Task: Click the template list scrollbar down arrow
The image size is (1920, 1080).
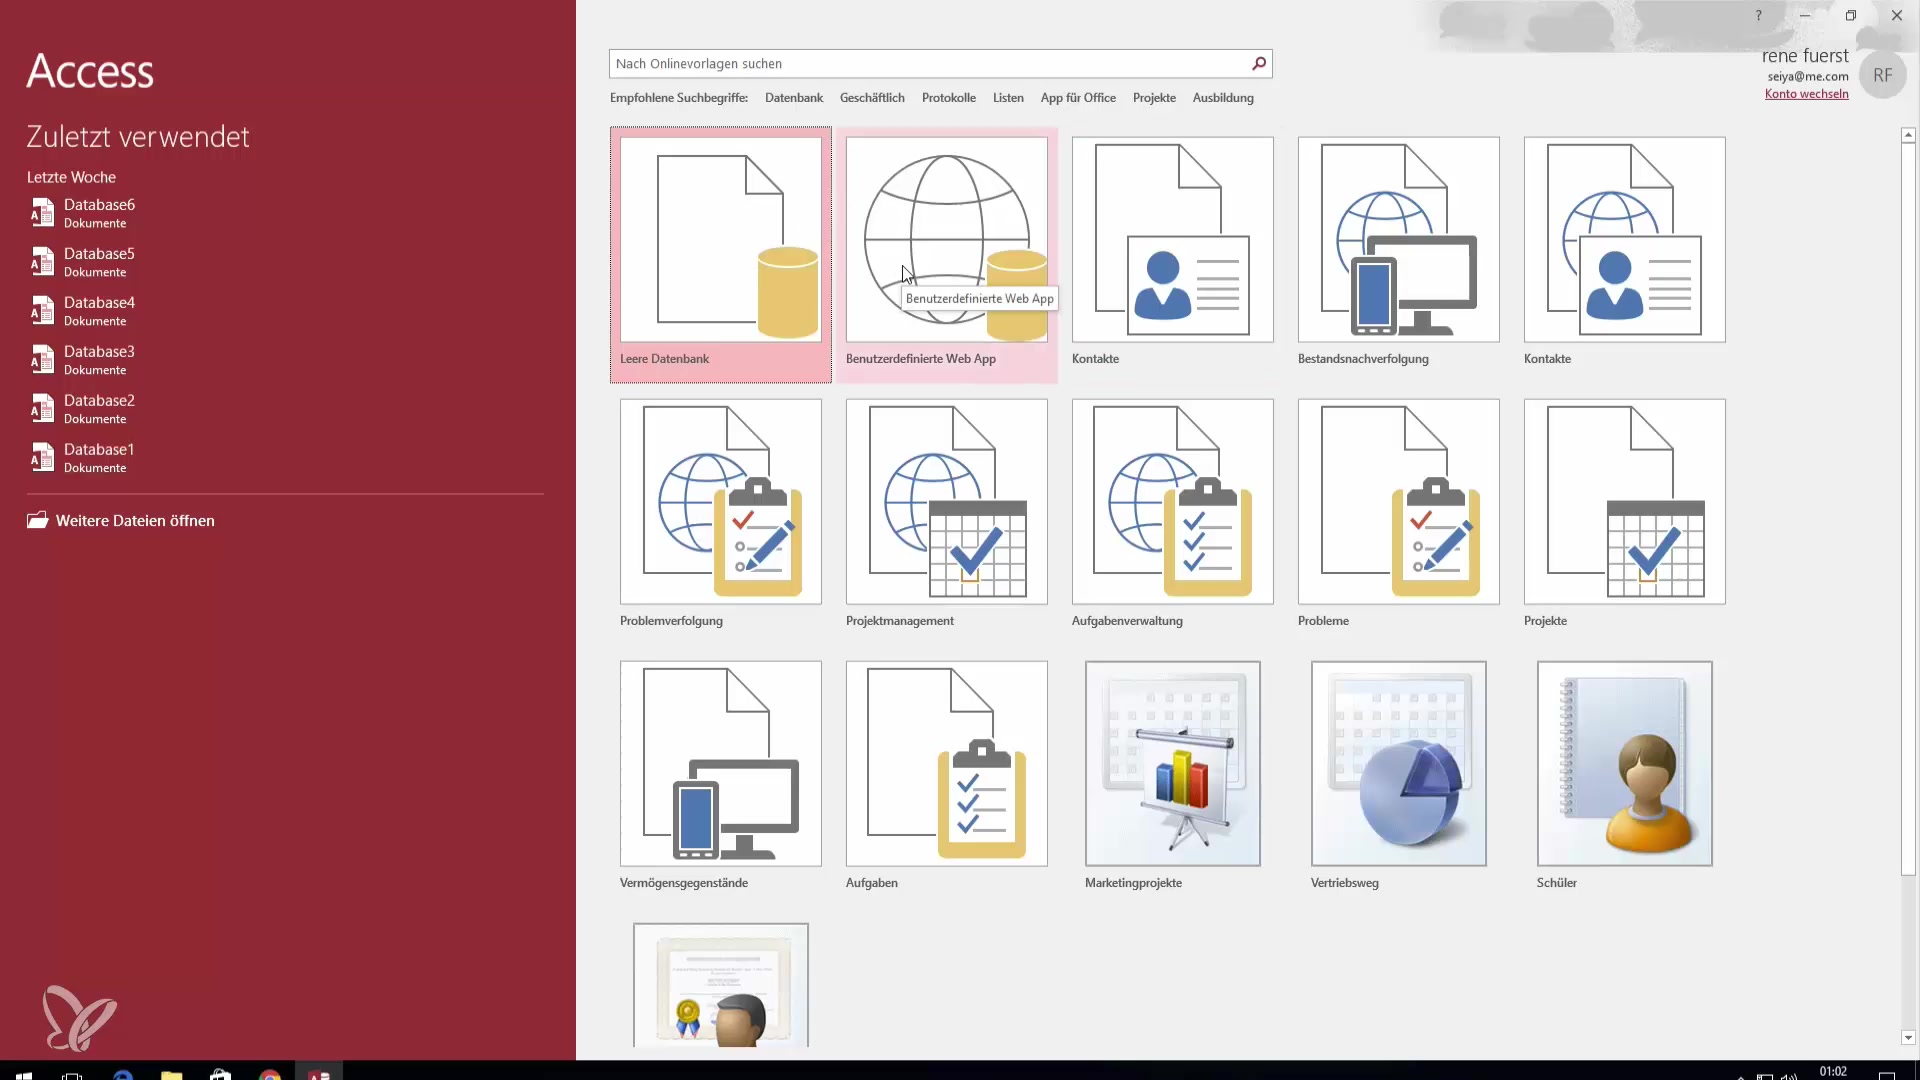Action: pyautogui.click(x=1908, y=1038)
